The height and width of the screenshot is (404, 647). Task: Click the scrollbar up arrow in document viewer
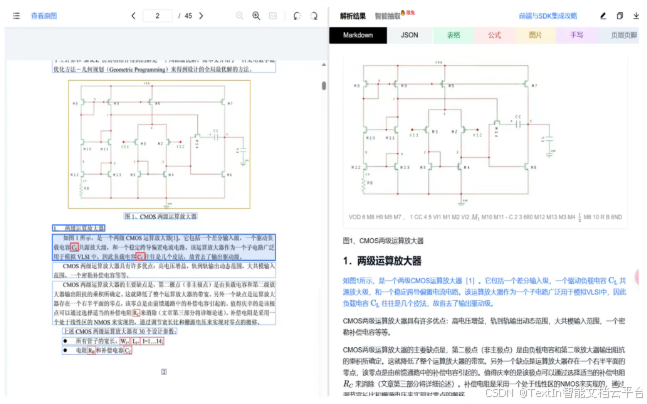[x=324, y=65]
